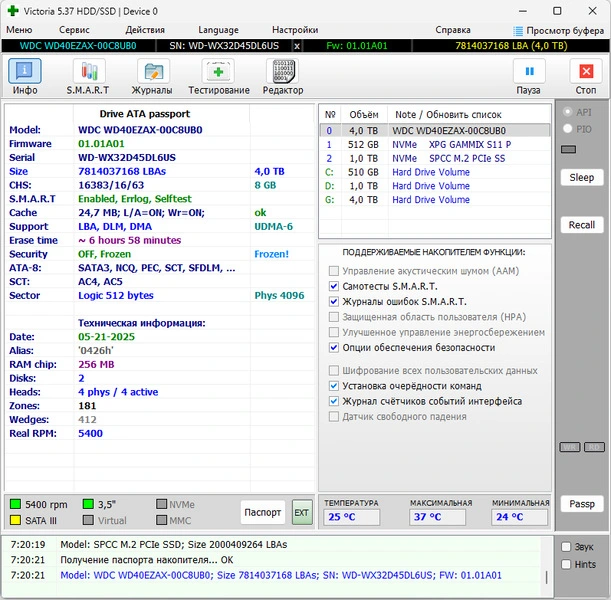Toggle the Самотесты S.M.A.R.T. checkbox
611x600 pixels.
pyautogui.click(x=334, y=286)
